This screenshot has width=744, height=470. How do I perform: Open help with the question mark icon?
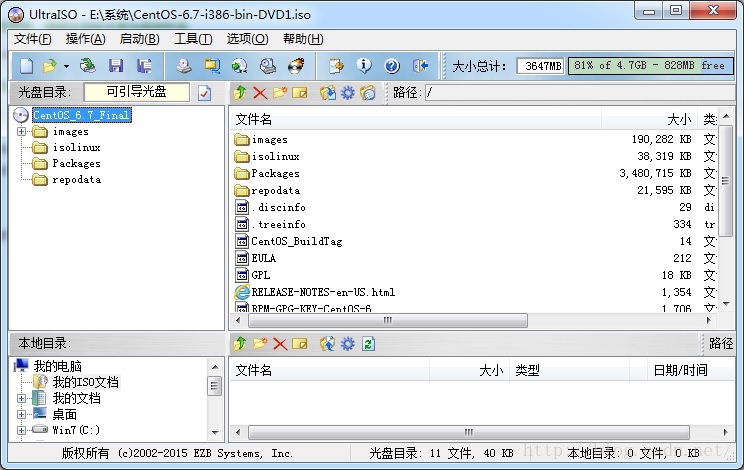pos(392,66)
